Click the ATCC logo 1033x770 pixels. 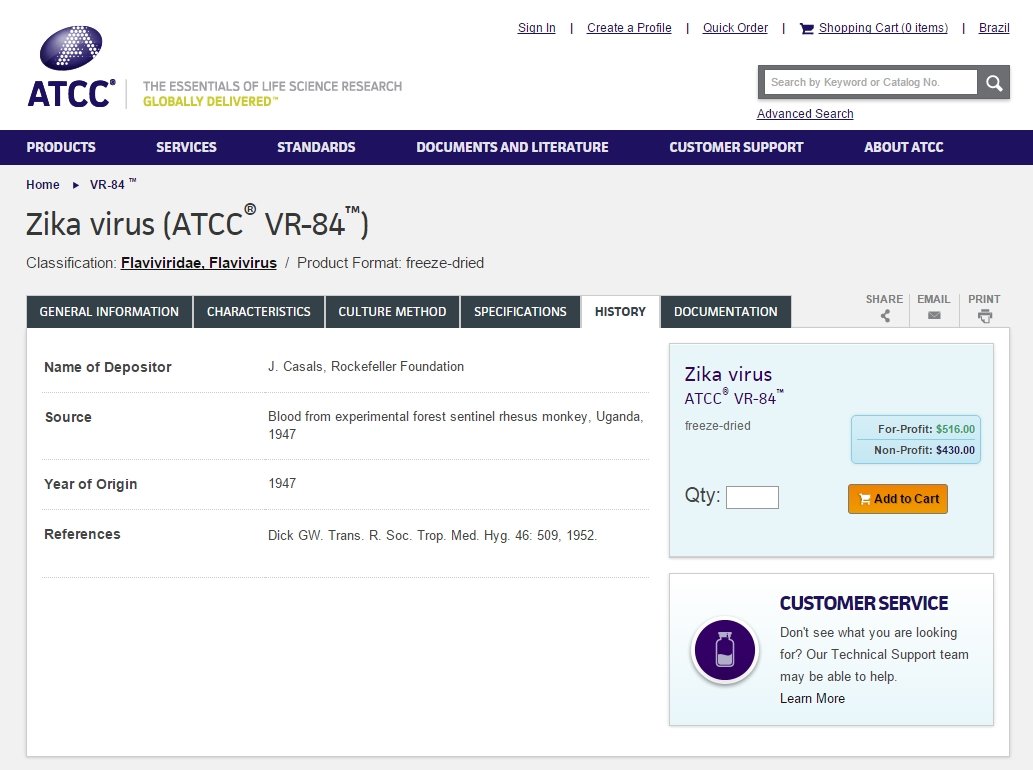tap(71, 67)
